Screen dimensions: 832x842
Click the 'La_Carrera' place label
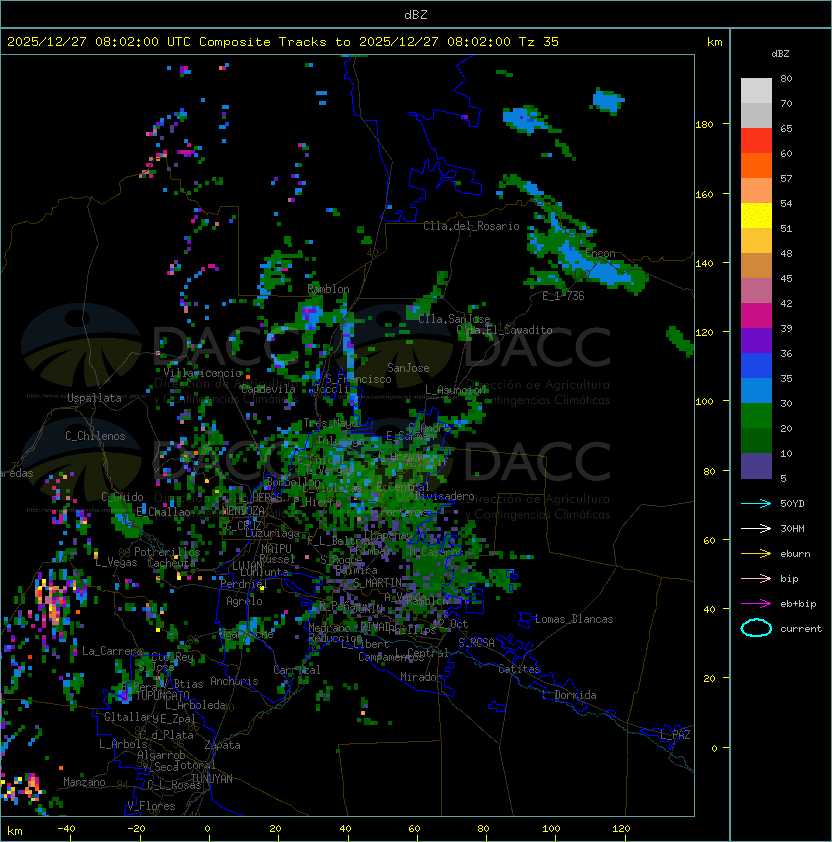click(x=112, y=651)
